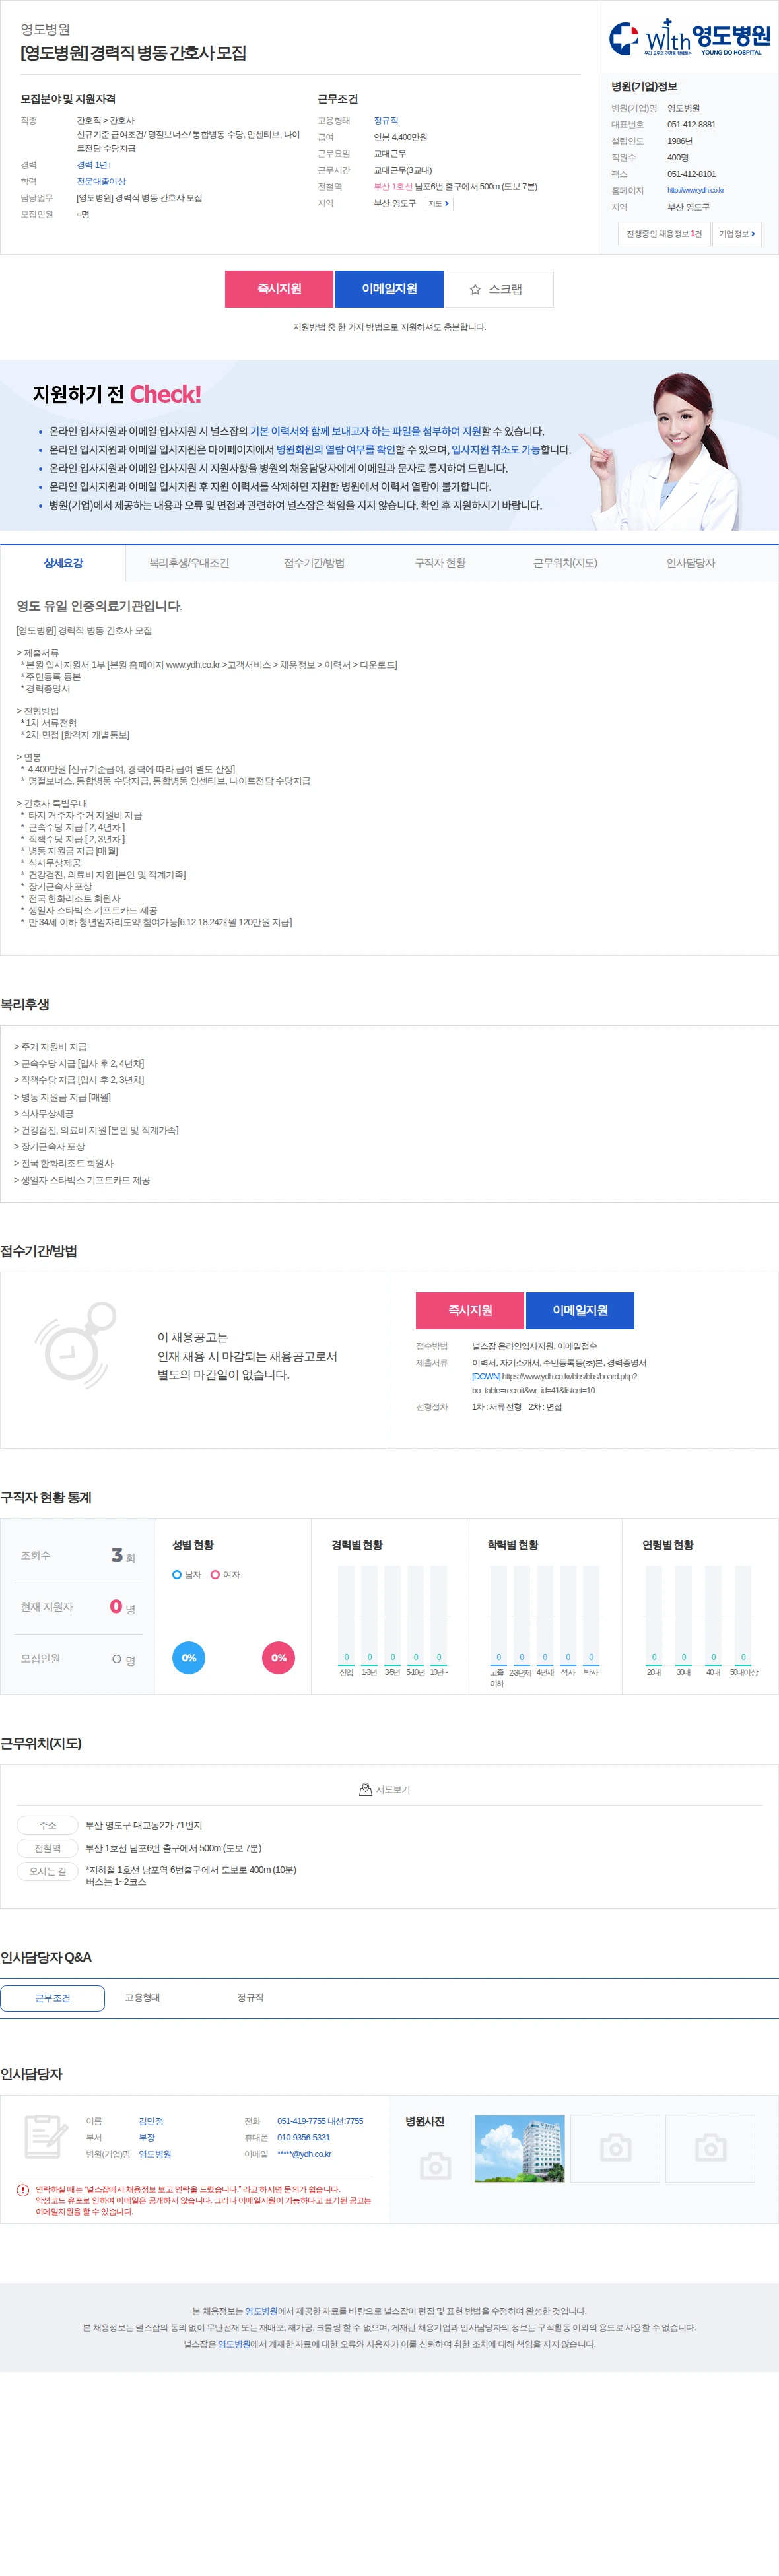
Task: Click the 영도병원 logo image
Action: [x=689, y=38]
